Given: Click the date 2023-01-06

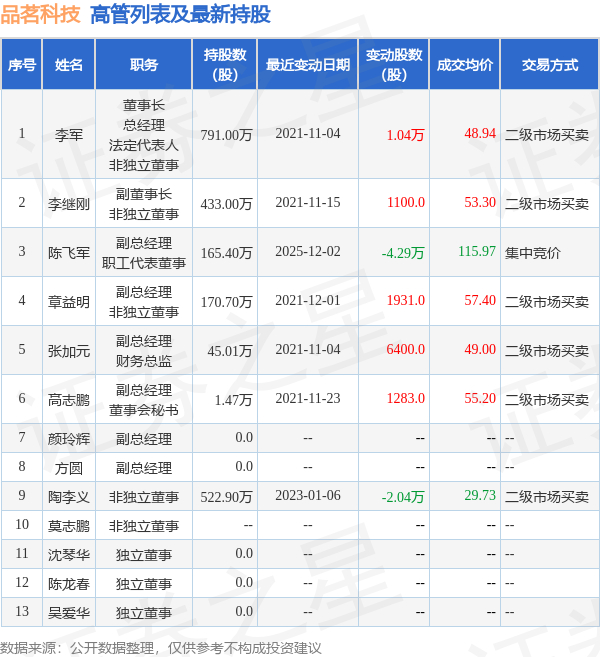Looking at the screenshot, I should pos(308,495).
